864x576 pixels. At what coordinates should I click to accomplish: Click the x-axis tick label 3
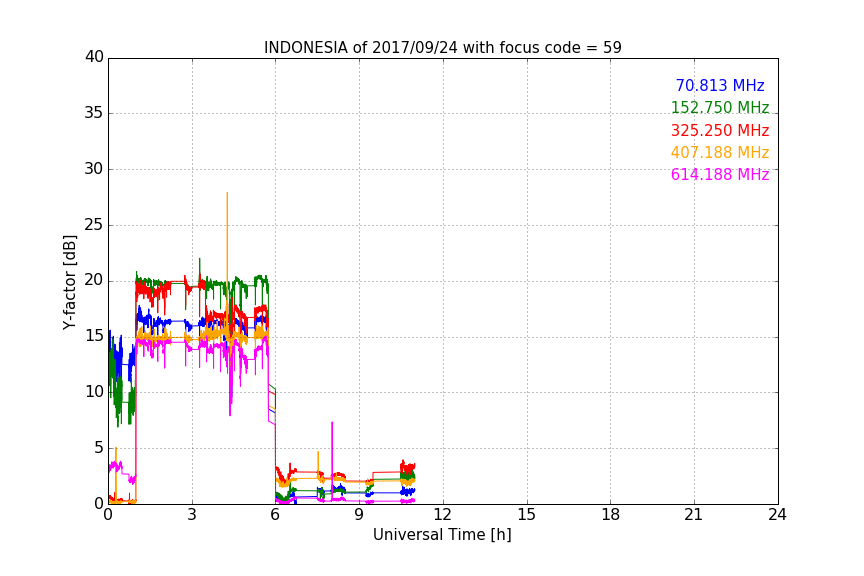tap(192, 515)
